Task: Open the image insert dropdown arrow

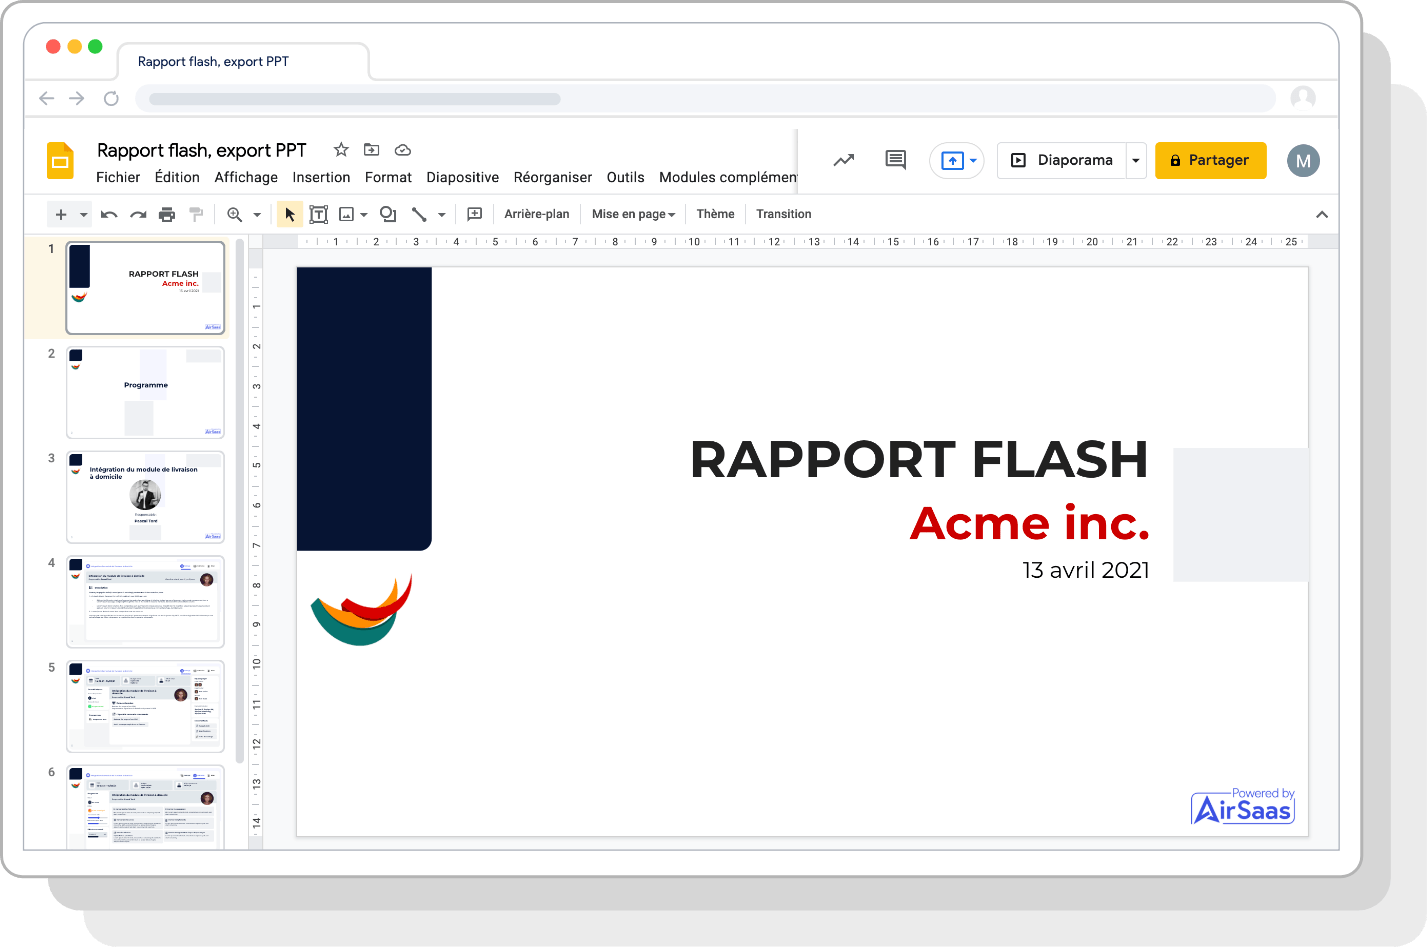Action: click(364, 215)
